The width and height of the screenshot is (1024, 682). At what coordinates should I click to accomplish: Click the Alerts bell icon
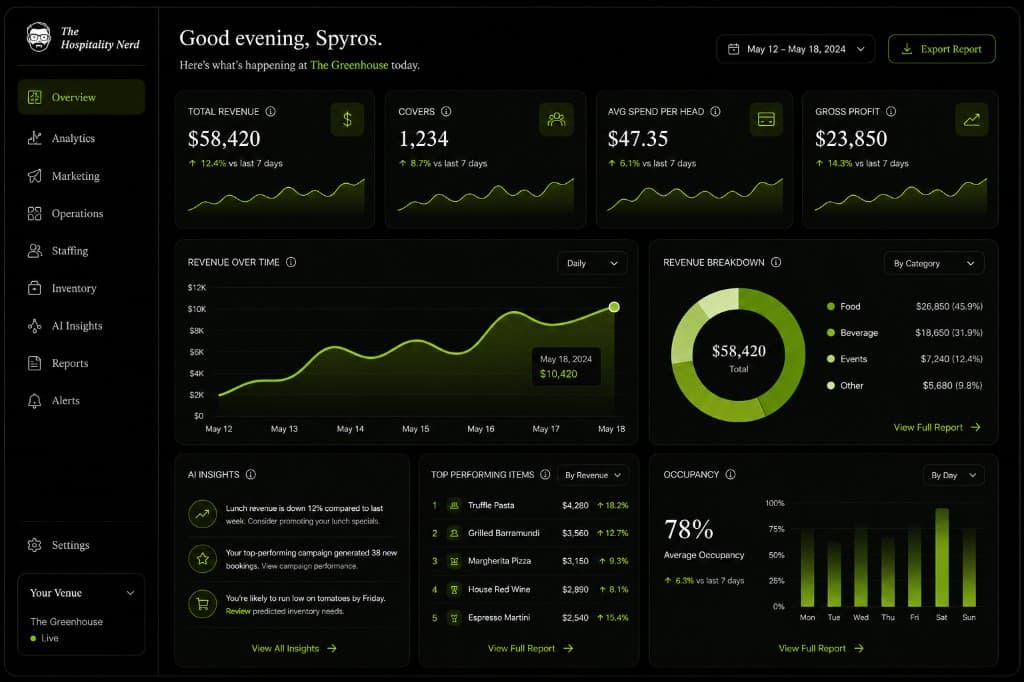(35, 401)
